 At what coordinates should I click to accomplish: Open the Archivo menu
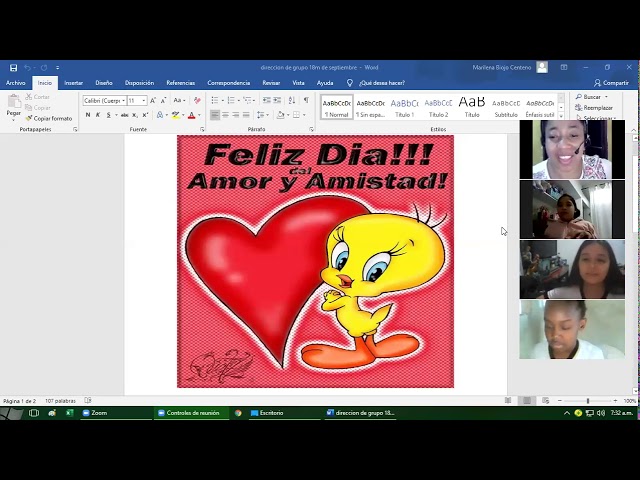click(16, 83)
